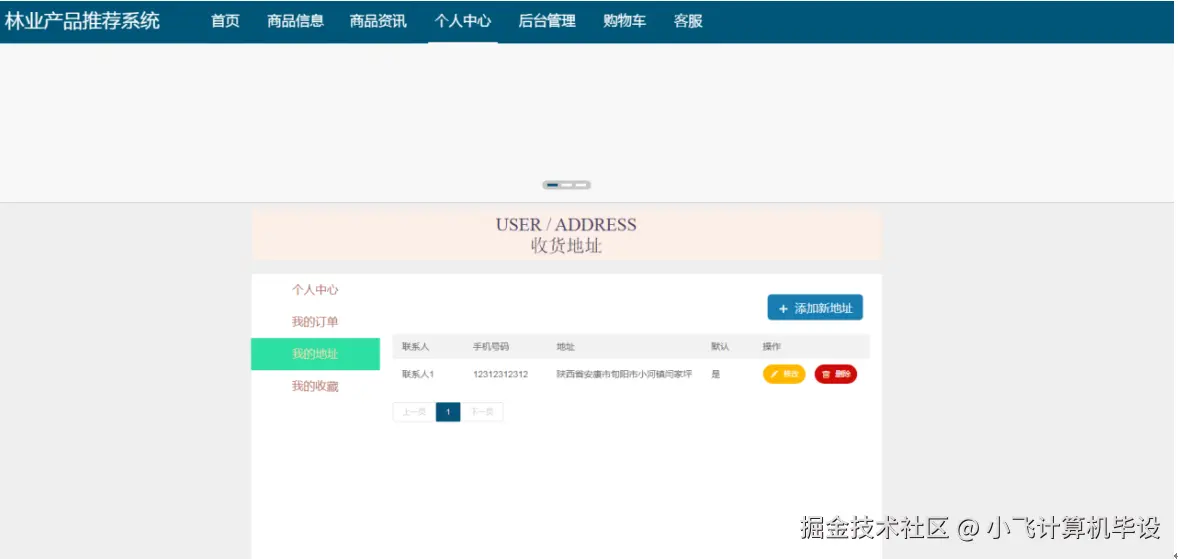This screenshot has height=559, width=1178.
Task: Click the phone number 12312312312
Action: click(500, 374)
